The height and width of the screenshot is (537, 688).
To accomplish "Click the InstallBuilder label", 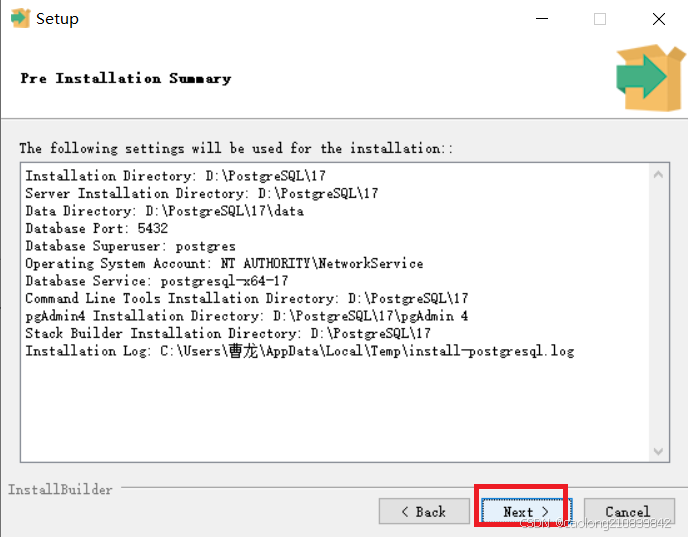I will (x=60, y=490).
